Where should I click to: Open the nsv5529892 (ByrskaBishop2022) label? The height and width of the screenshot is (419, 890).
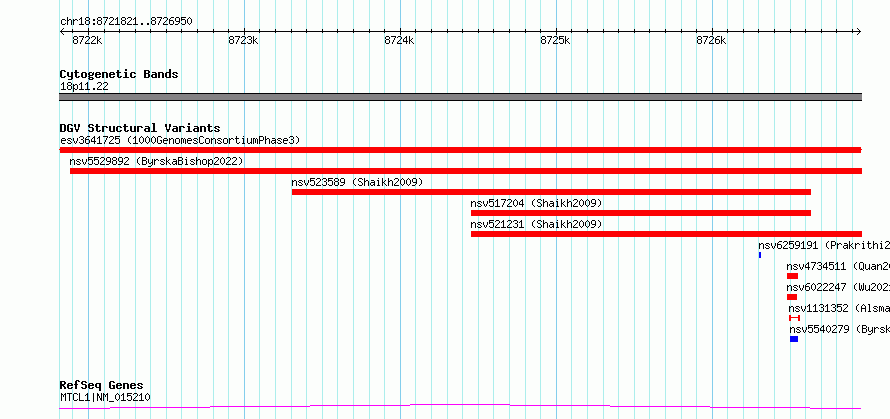pos(156,161)
